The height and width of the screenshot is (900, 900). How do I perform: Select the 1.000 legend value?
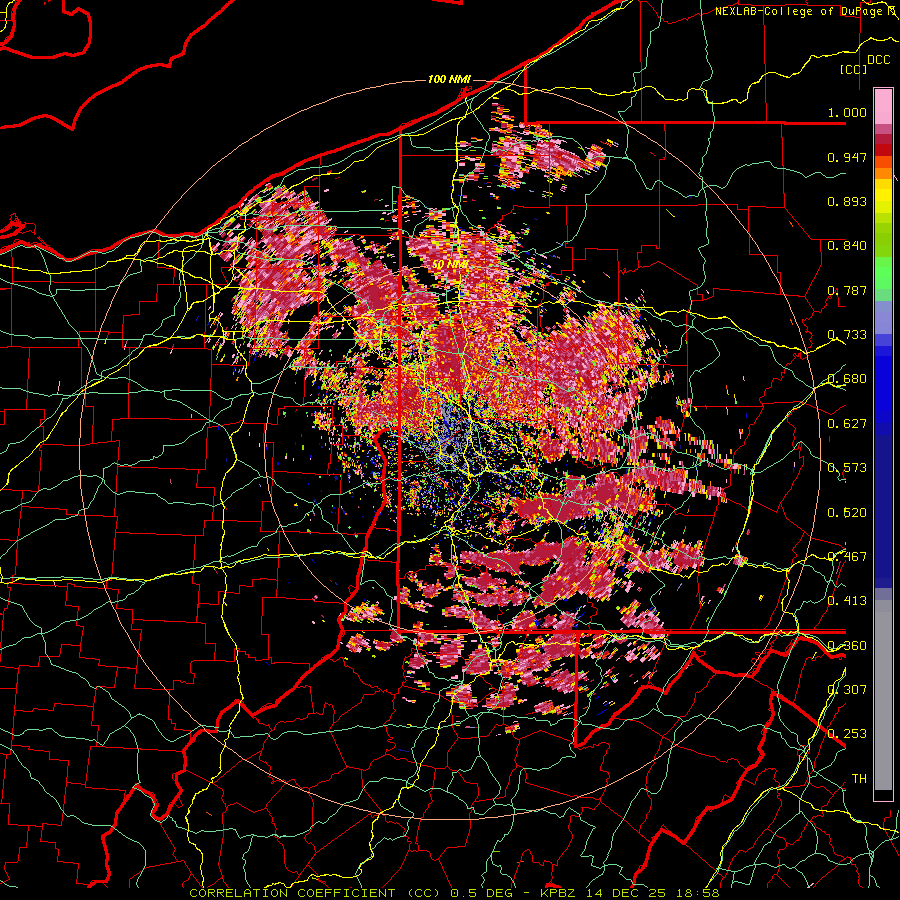point(847,112)
